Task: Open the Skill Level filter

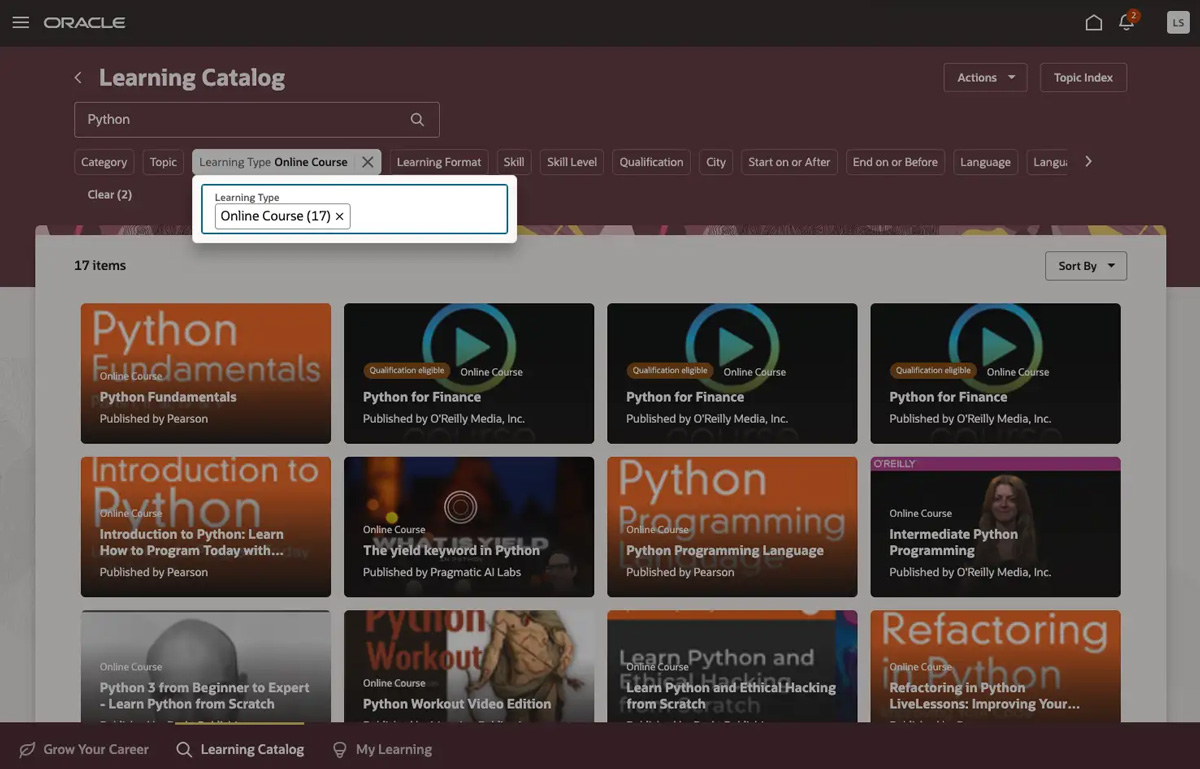Action: click(x=571, y=162)
